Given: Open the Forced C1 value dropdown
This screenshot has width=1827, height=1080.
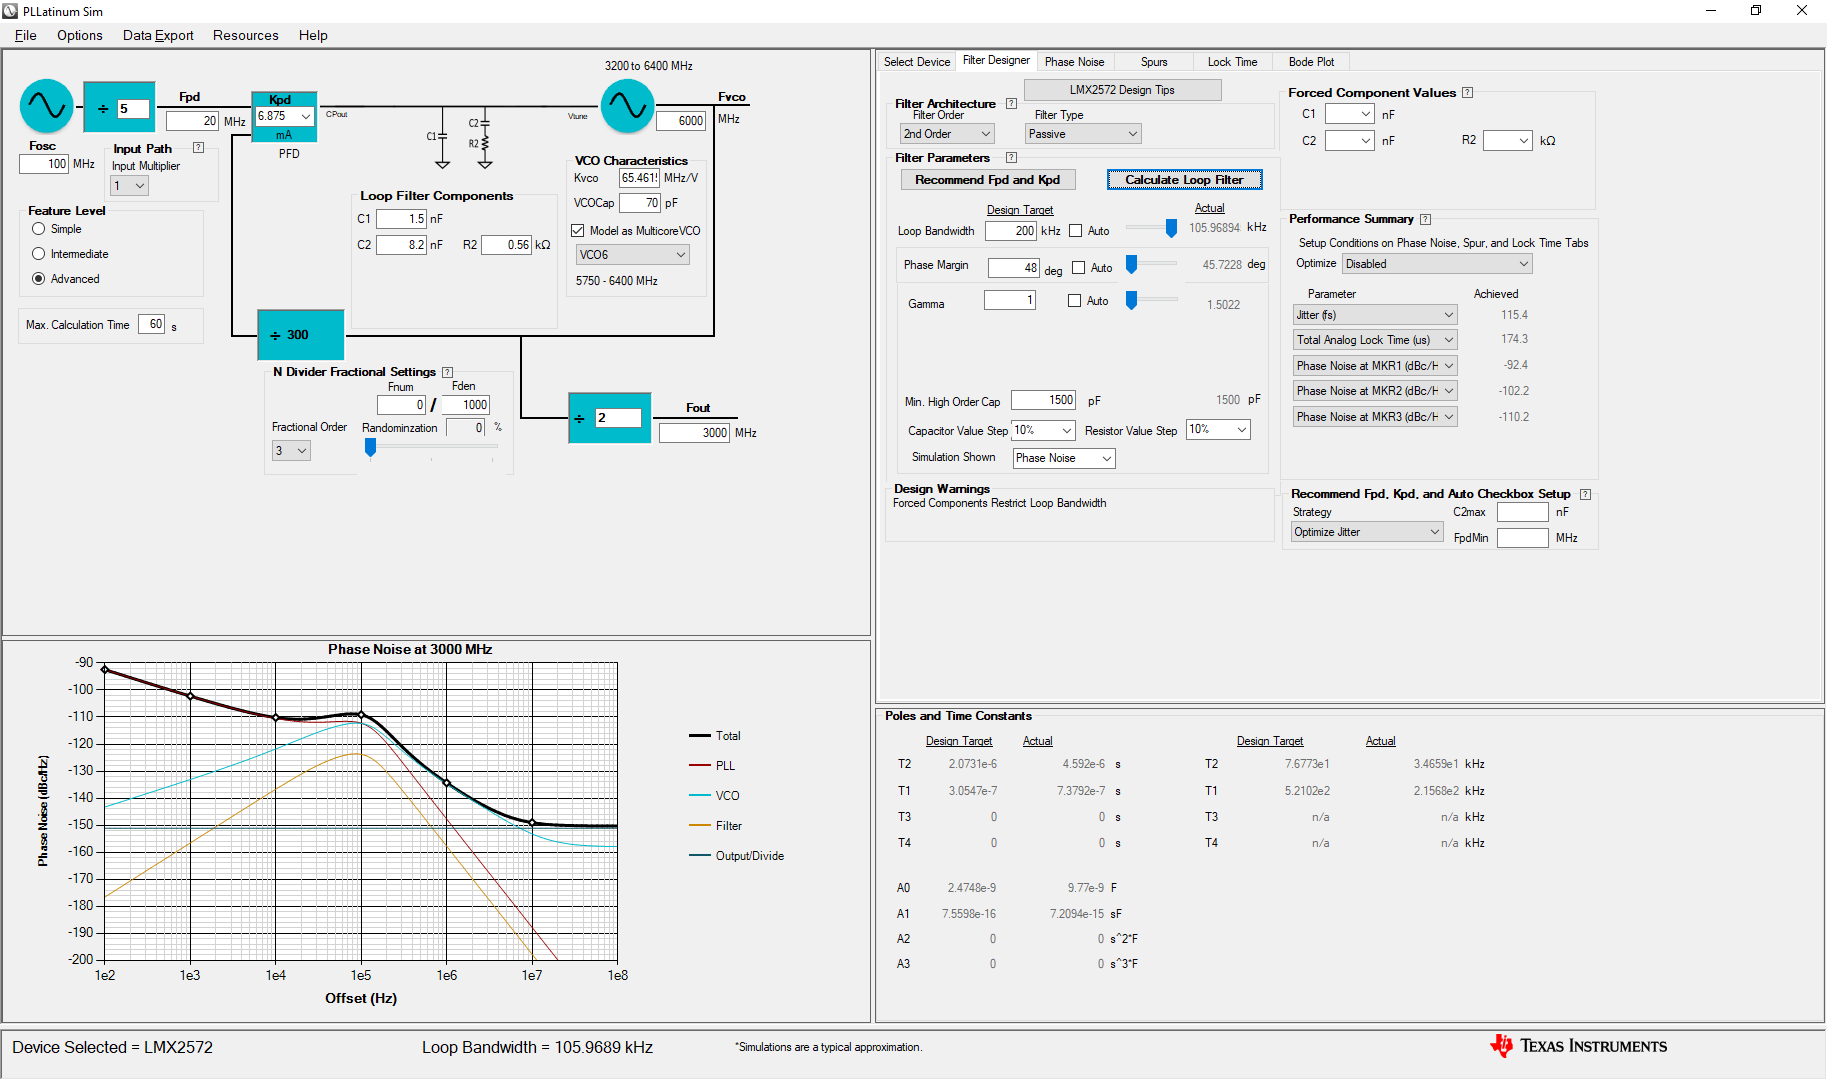Looking at the screenshot, I should 1350,114.
